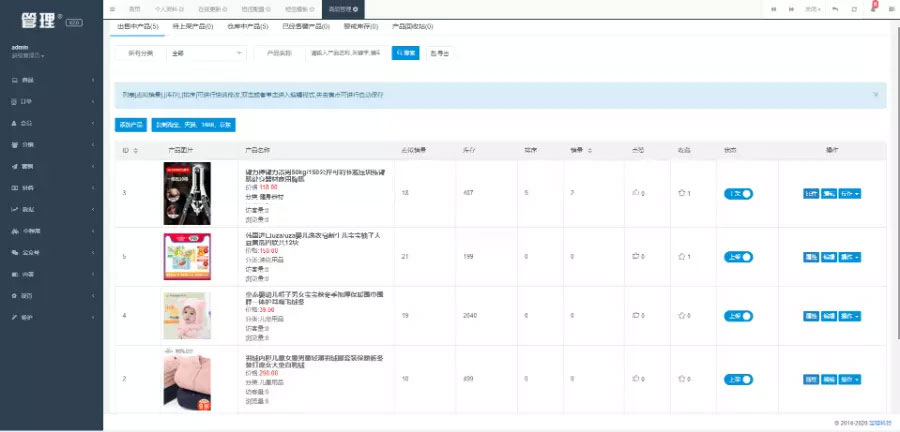Viewport: 900px width, 432px height.
Task: Toggle the status switch for product 5
Action: click(739, 256)
